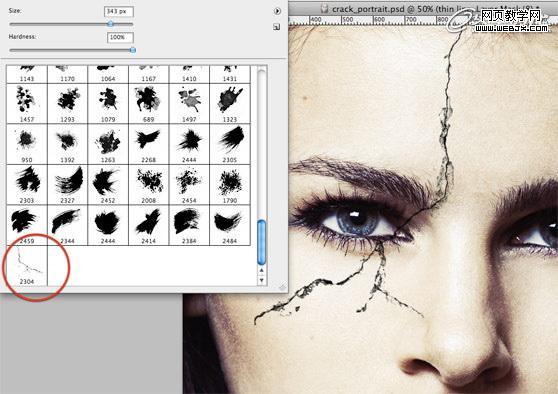The width and height of the screenshot is (558, 394).
Task: Select the 2304 crack brush preset
Action: [x=27, y=266]
